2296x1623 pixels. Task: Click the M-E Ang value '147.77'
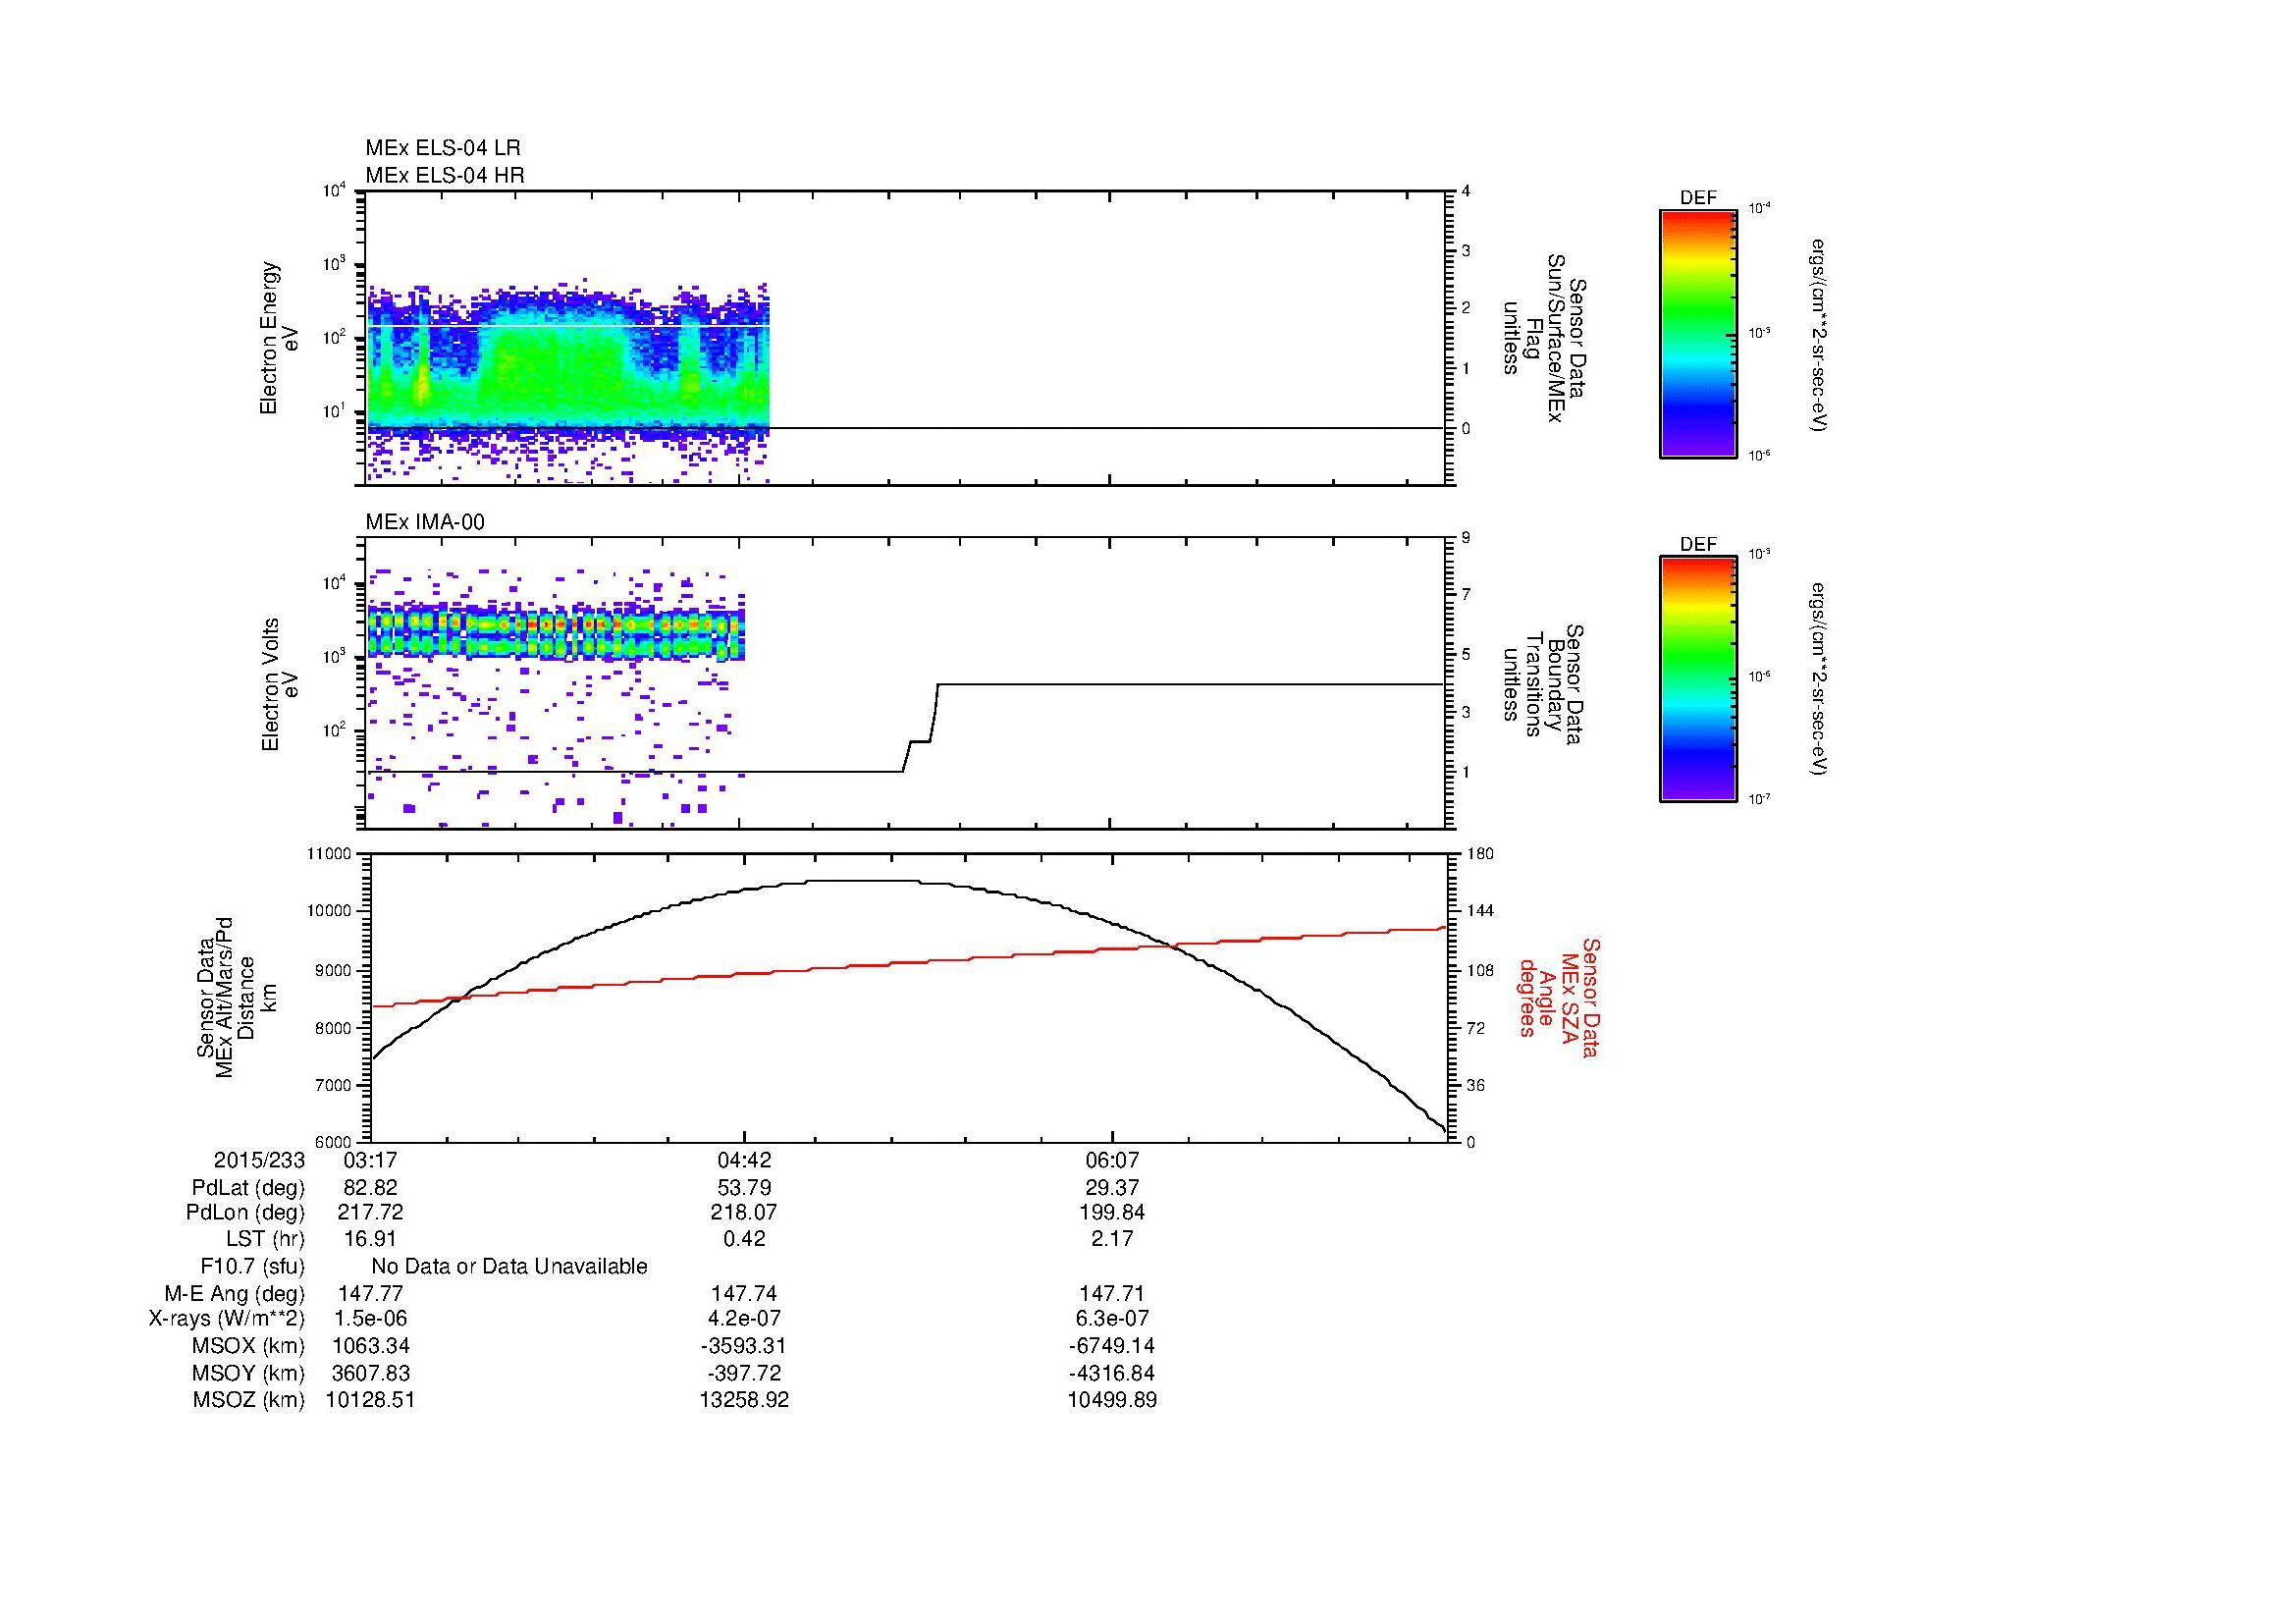coord(370,1293)
